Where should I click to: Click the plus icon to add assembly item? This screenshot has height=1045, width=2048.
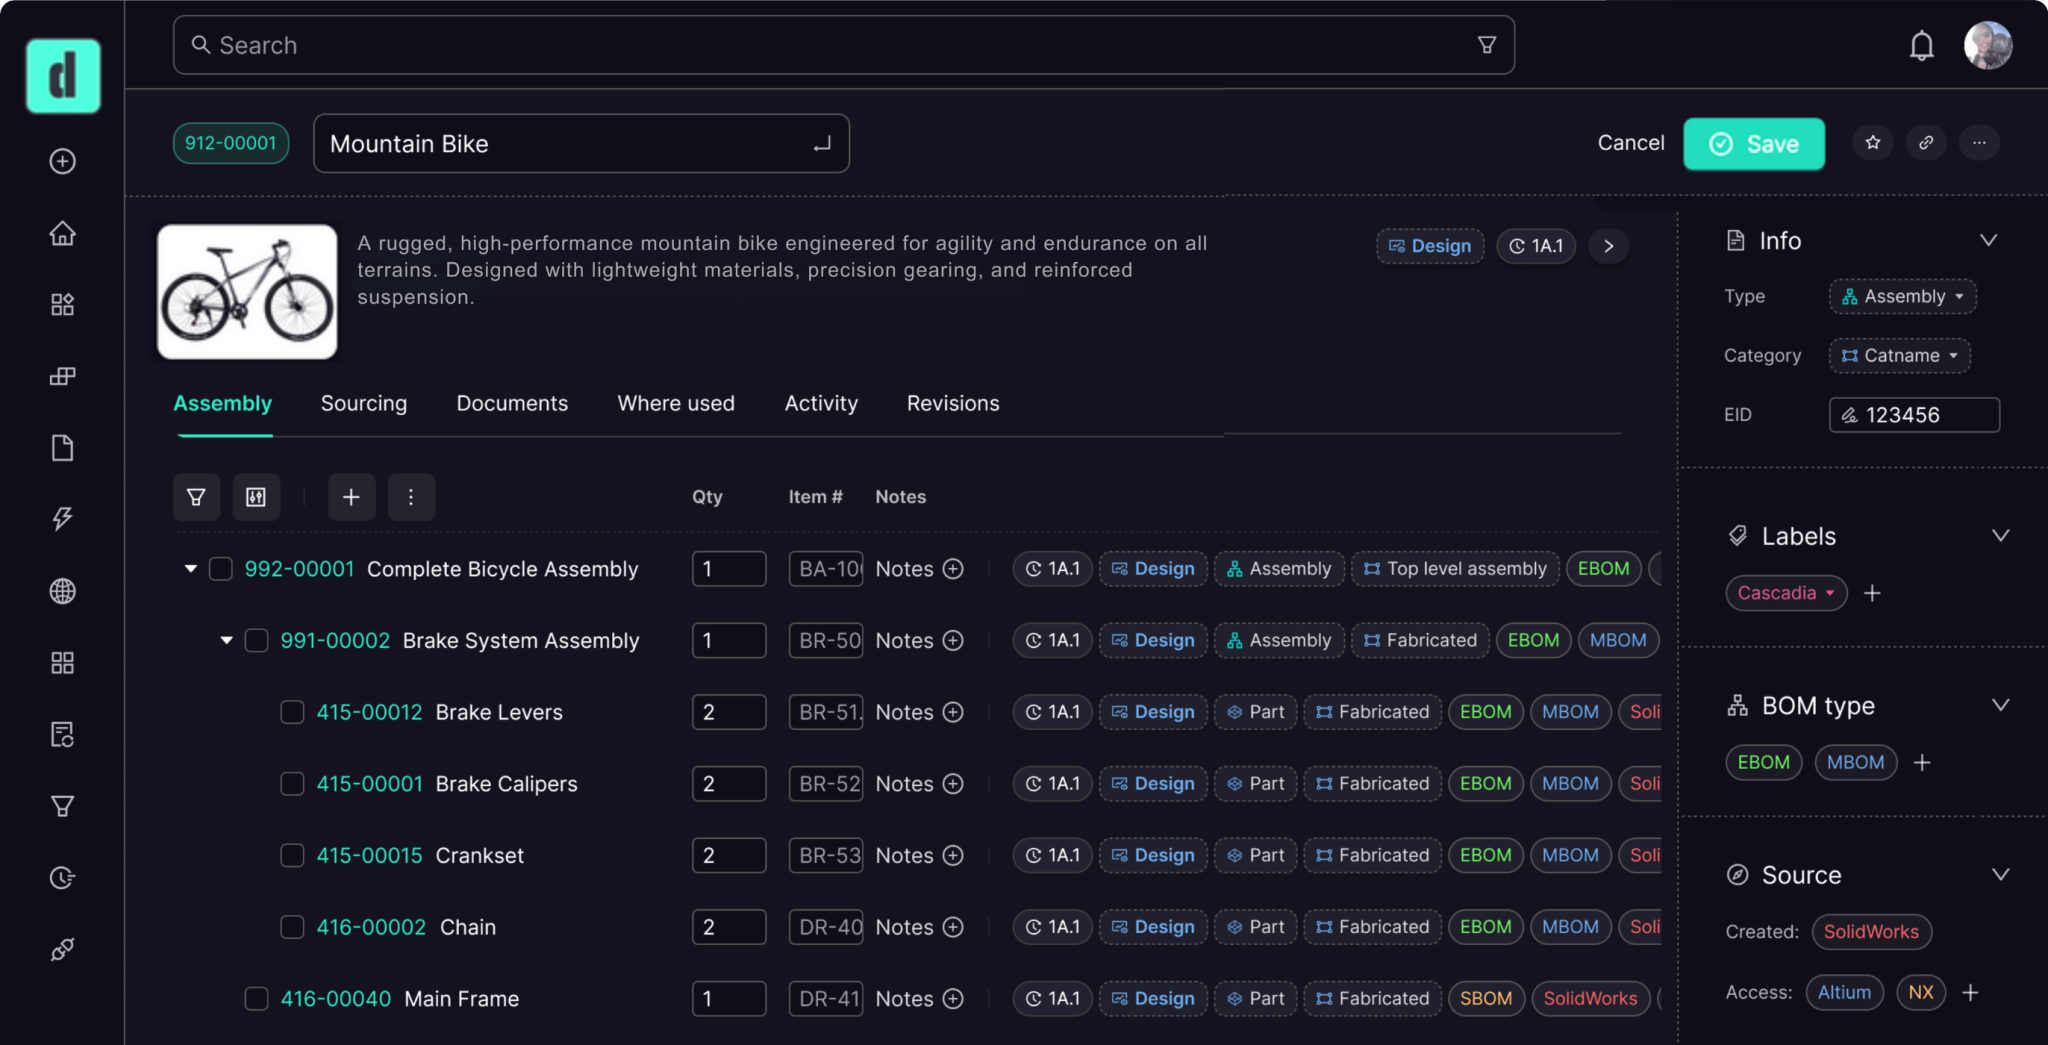351,497
